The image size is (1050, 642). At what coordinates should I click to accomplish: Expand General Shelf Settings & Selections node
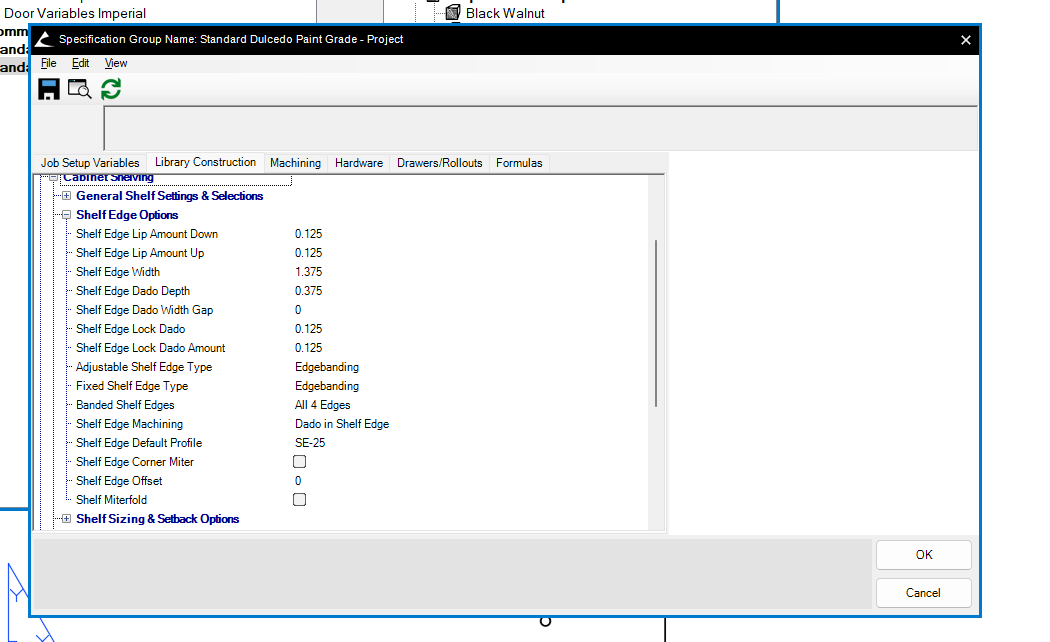coord(66,196)
